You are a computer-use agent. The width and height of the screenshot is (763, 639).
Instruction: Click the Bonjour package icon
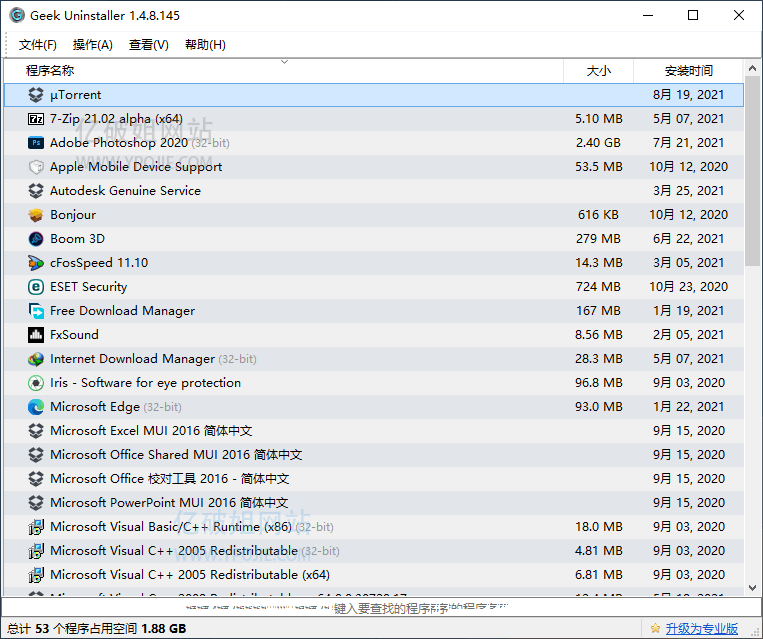point(36,215)
